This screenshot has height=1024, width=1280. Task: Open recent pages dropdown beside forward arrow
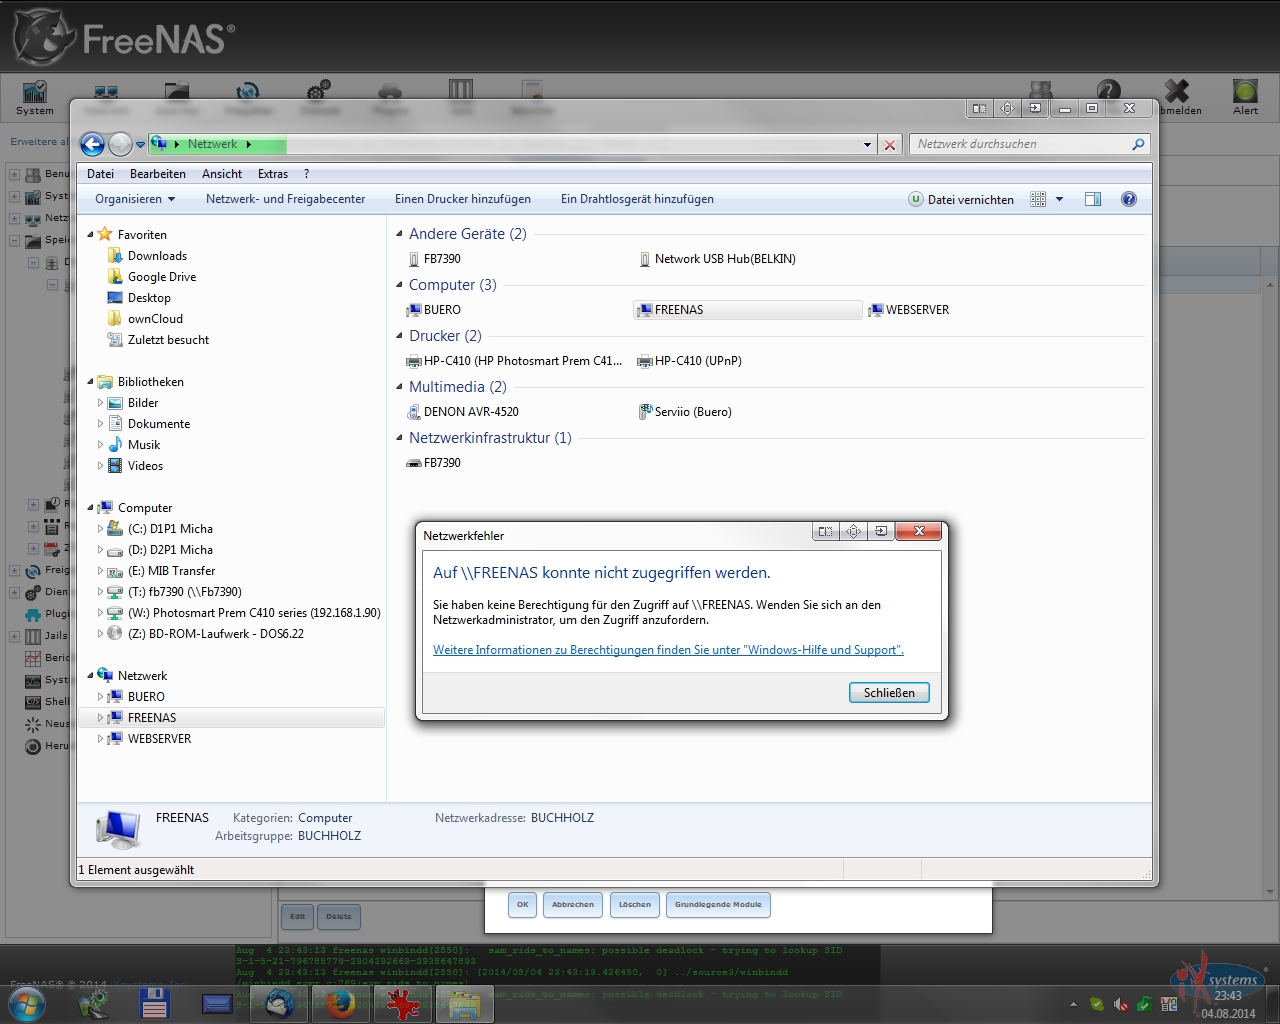click(x=140, y=145)
